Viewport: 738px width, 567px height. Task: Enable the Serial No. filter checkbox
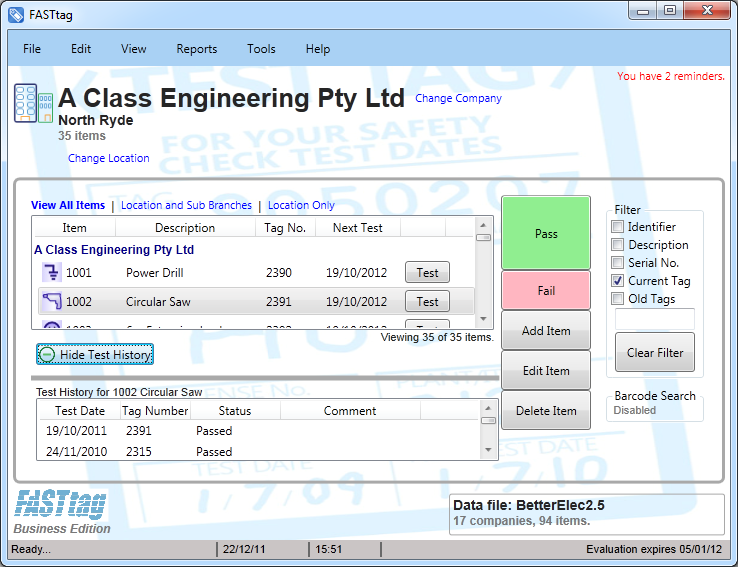click(x=618, y=263)
